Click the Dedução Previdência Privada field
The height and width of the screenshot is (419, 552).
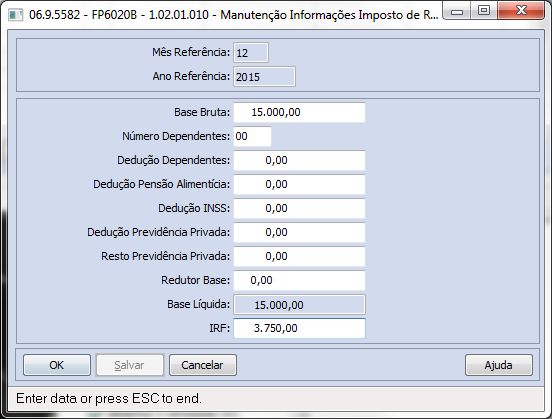(x=299, y=232)
